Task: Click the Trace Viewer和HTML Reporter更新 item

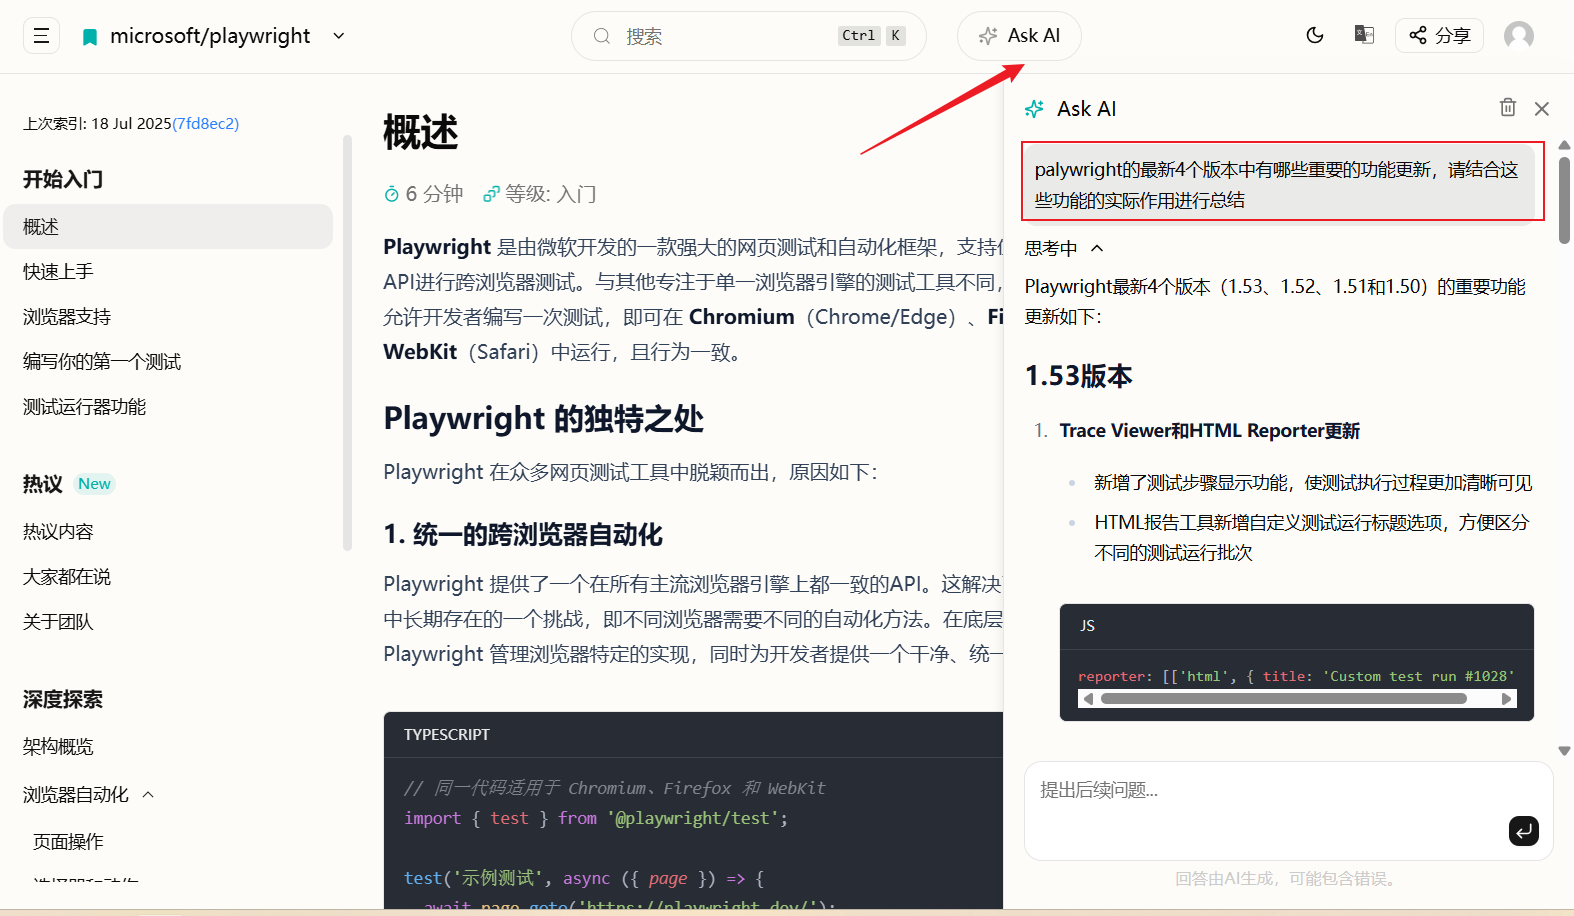Action: [1210, 431]
